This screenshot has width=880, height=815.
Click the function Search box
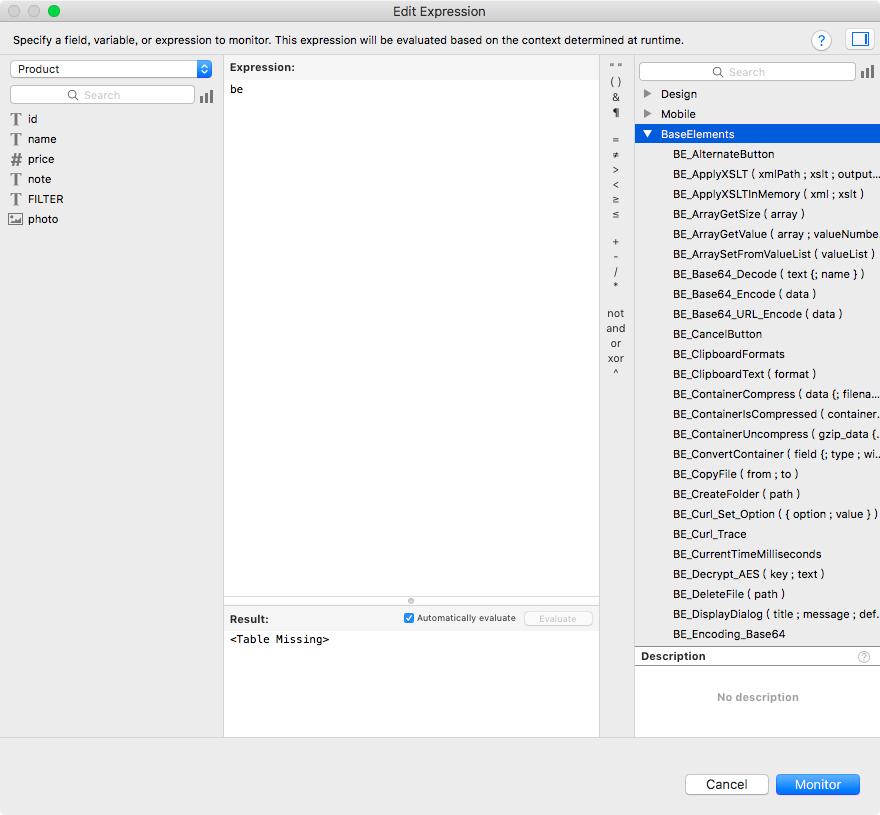coord(747,72)
